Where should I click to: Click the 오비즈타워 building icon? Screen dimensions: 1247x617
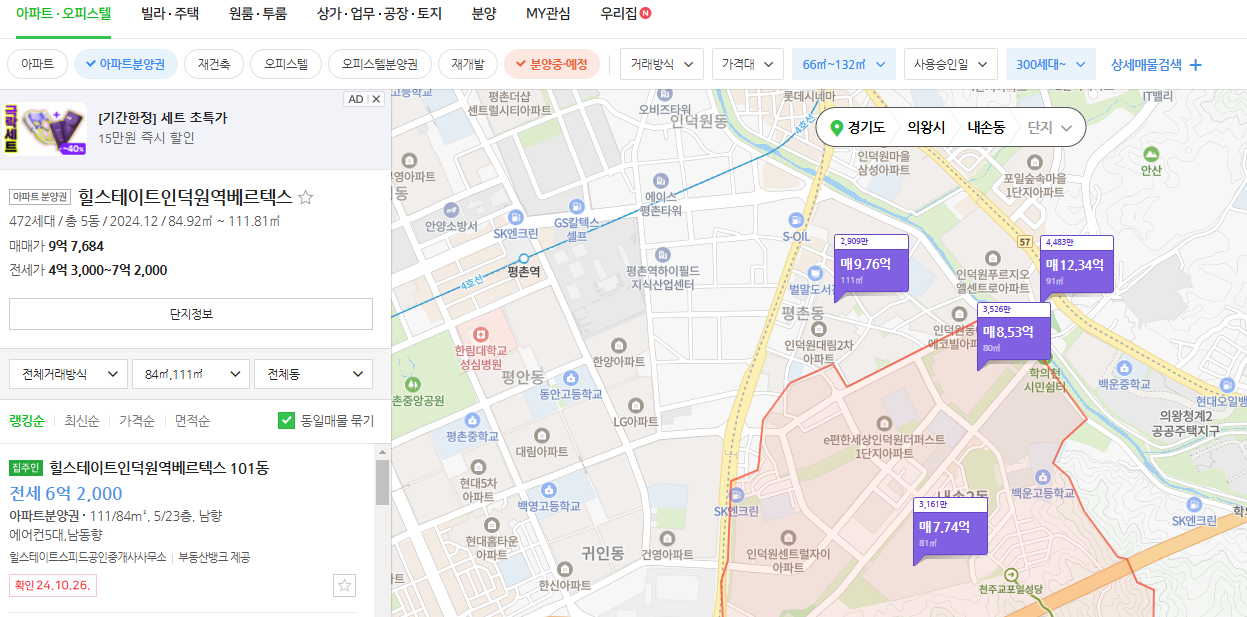pos(665,92)
